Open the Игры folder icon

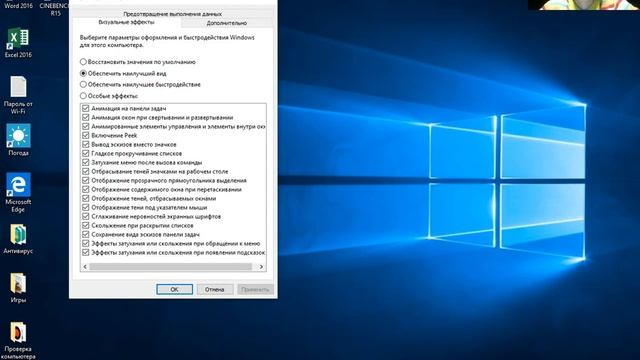click(x=18, y=288)
